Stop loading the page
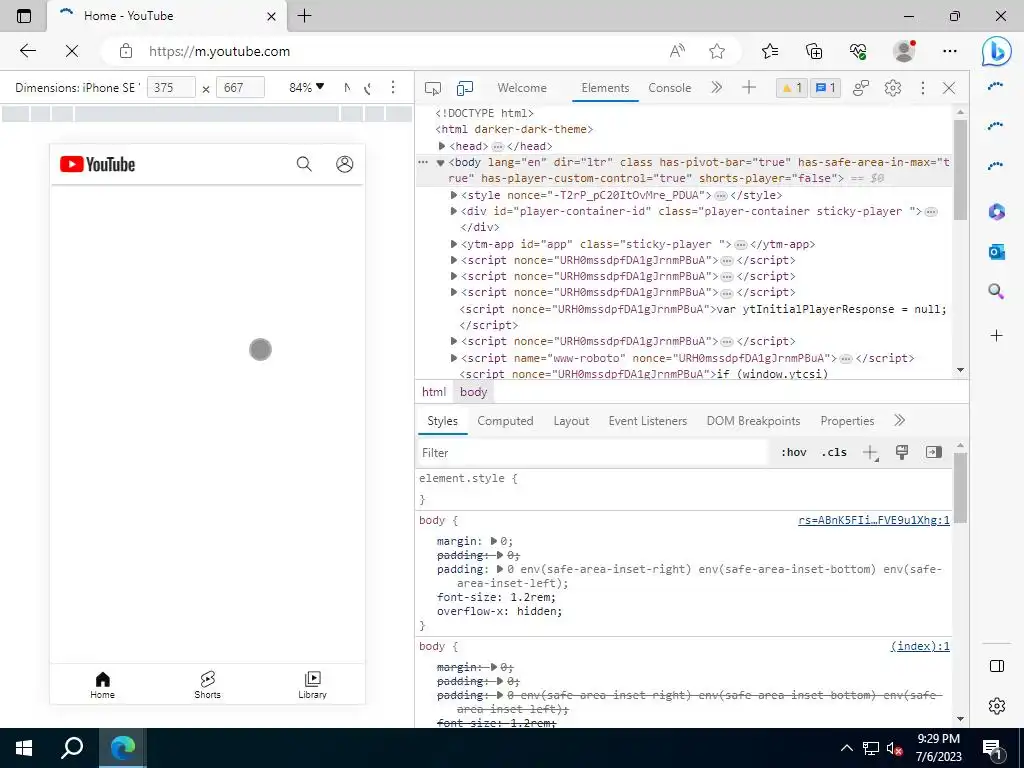 point(72,51)
